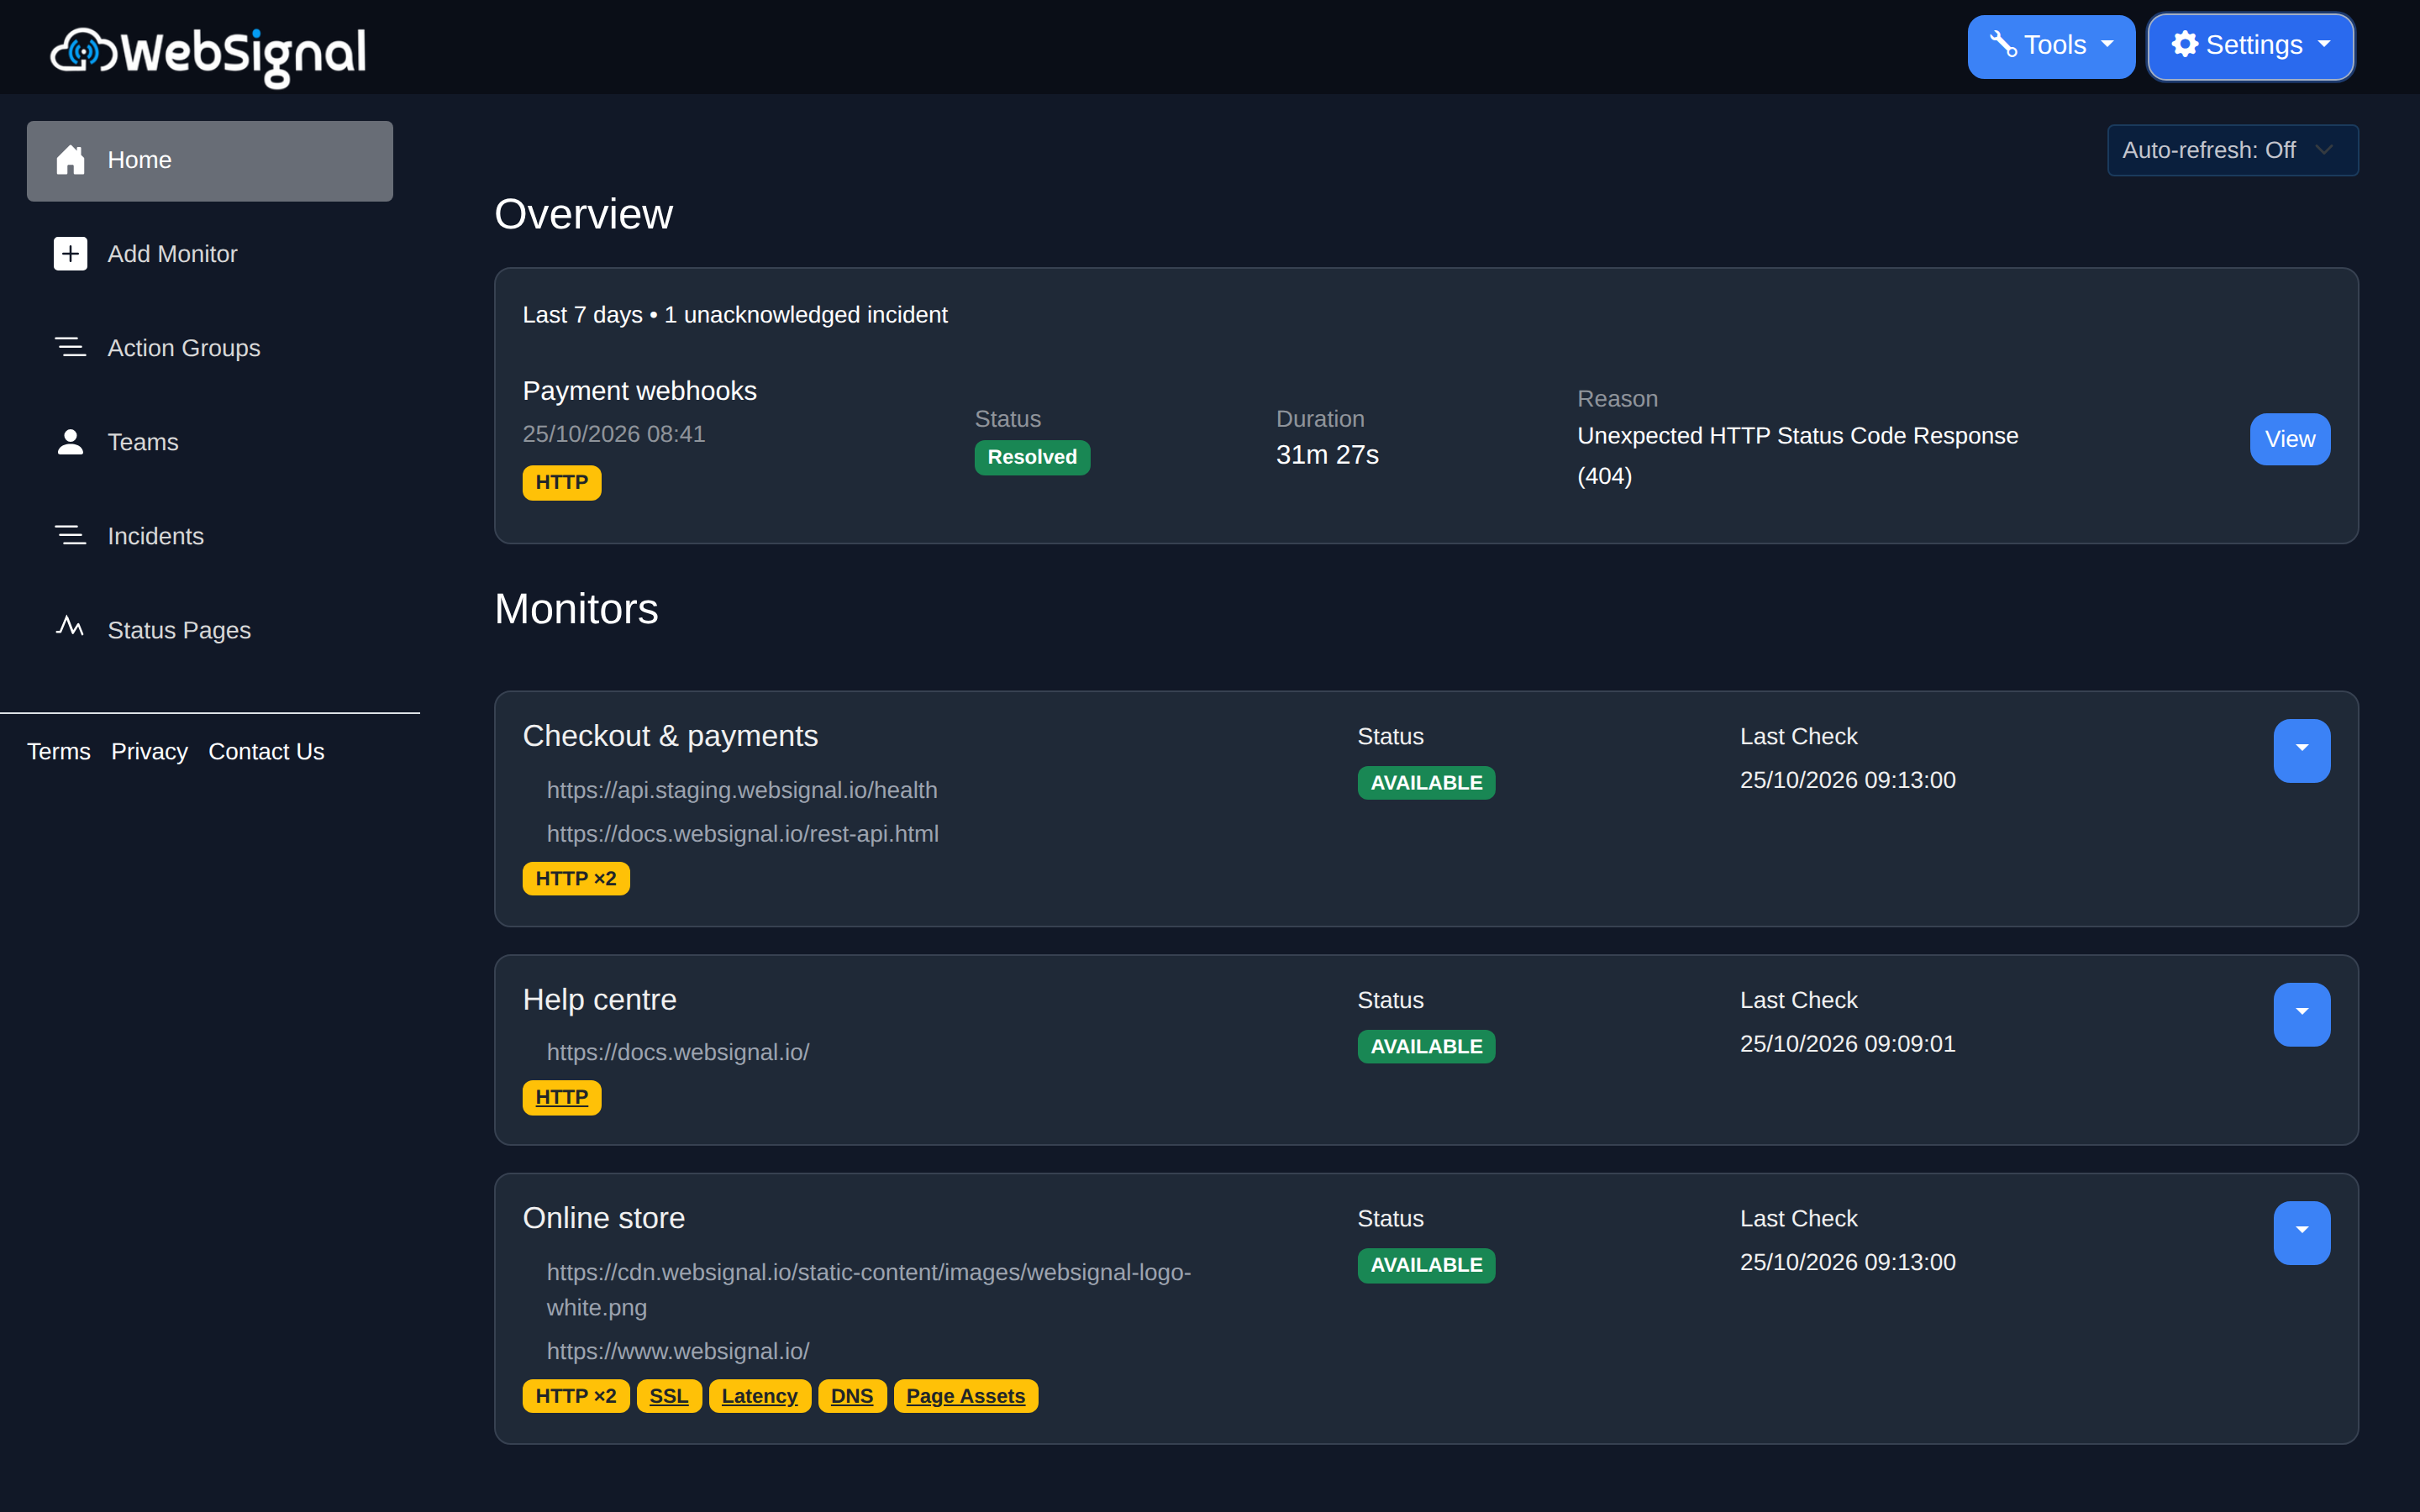Click https://api.staging.websignal.io/health URL
The image size is (2420, 1512).
742,790
